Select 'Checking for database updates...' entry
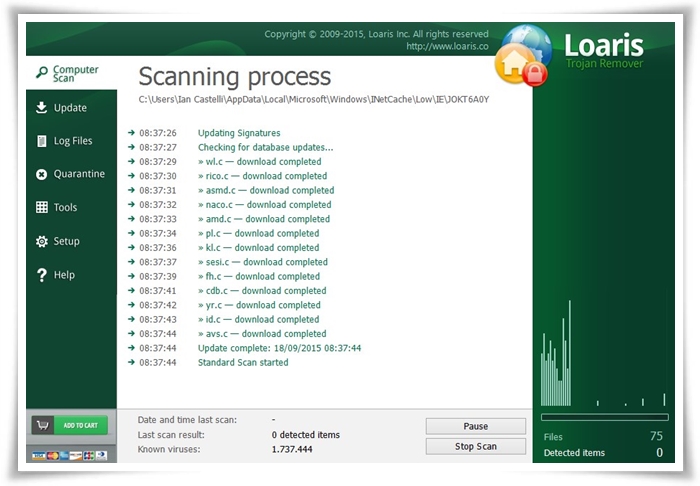This screenshot has width=700, height=486. pyautogui.click(x=266, y=147)
